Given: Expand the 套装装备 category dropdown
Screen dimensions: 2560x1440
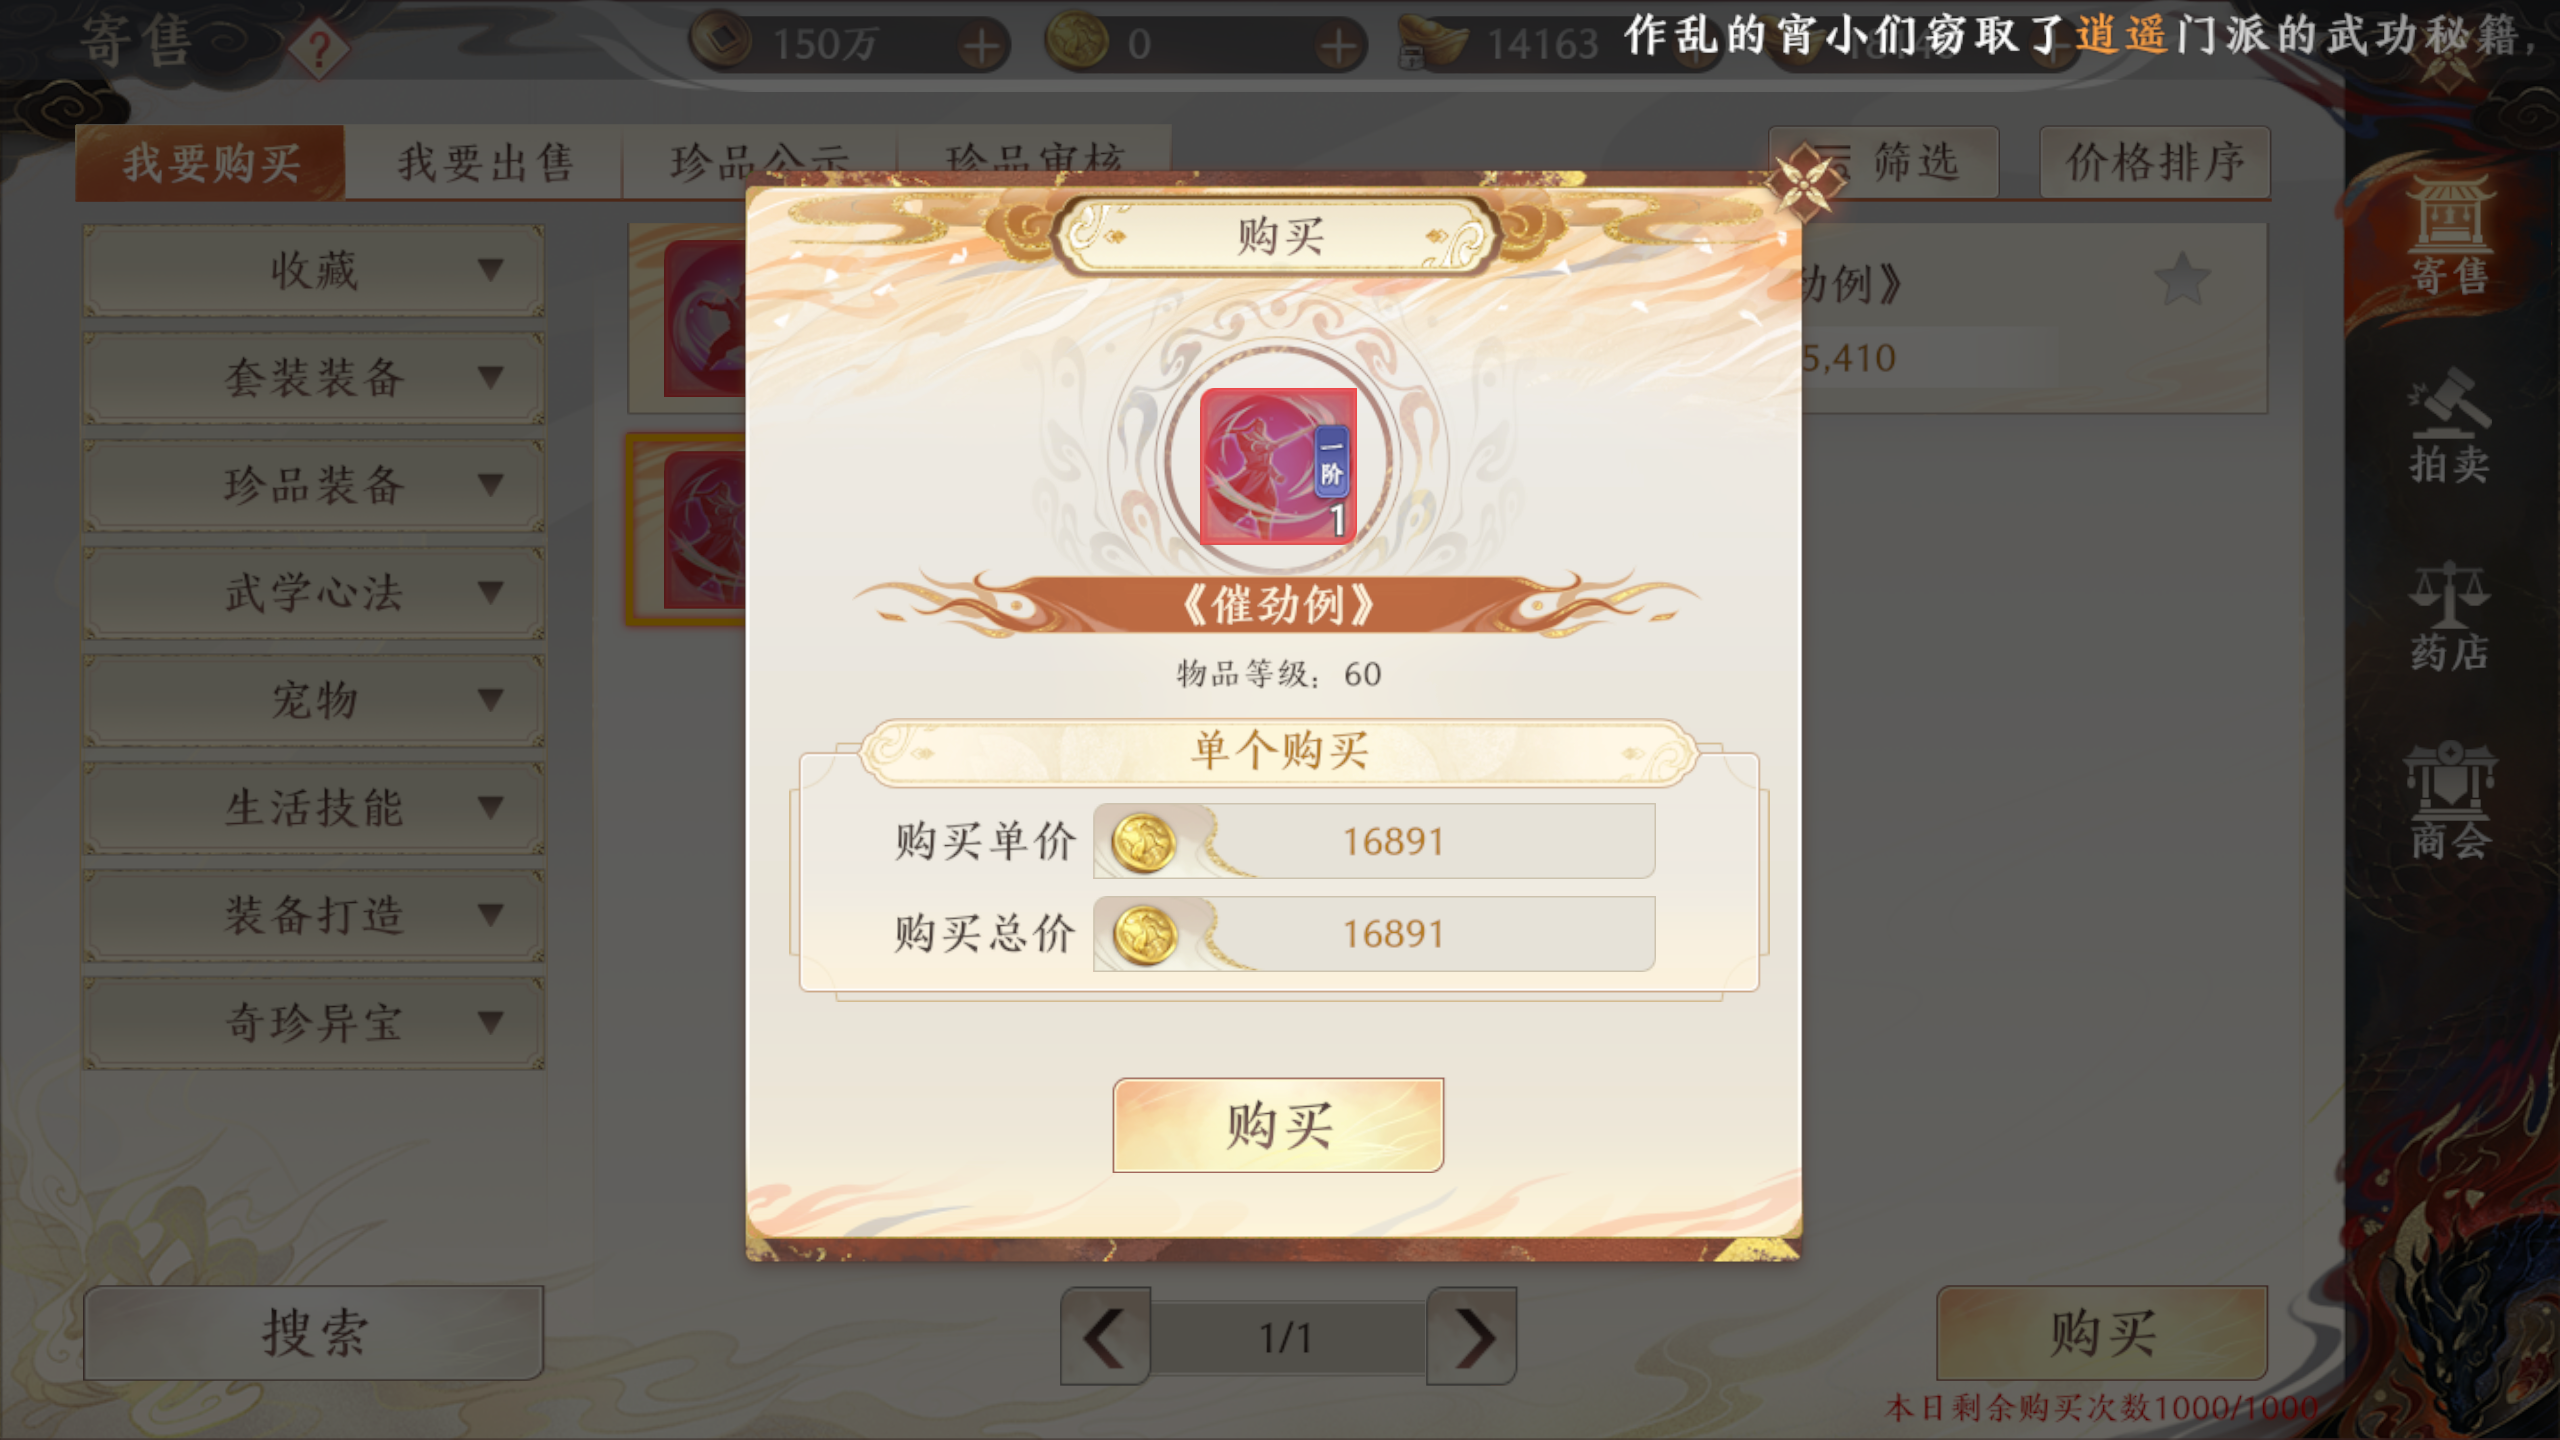Looking at the screenshot, I should (314, 378).
